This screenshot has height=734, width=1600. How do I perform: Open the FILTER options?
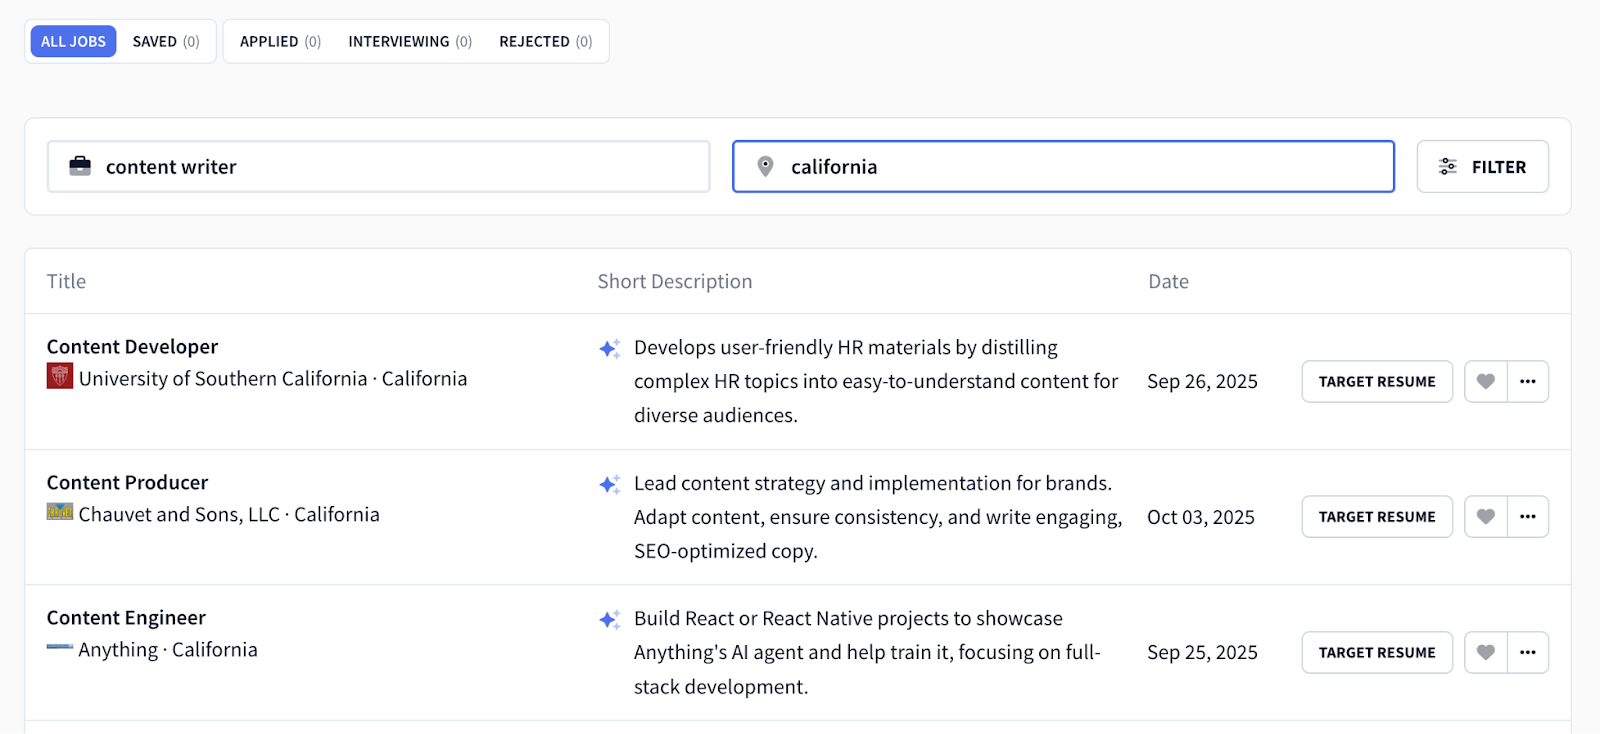tap(1483, 166)
